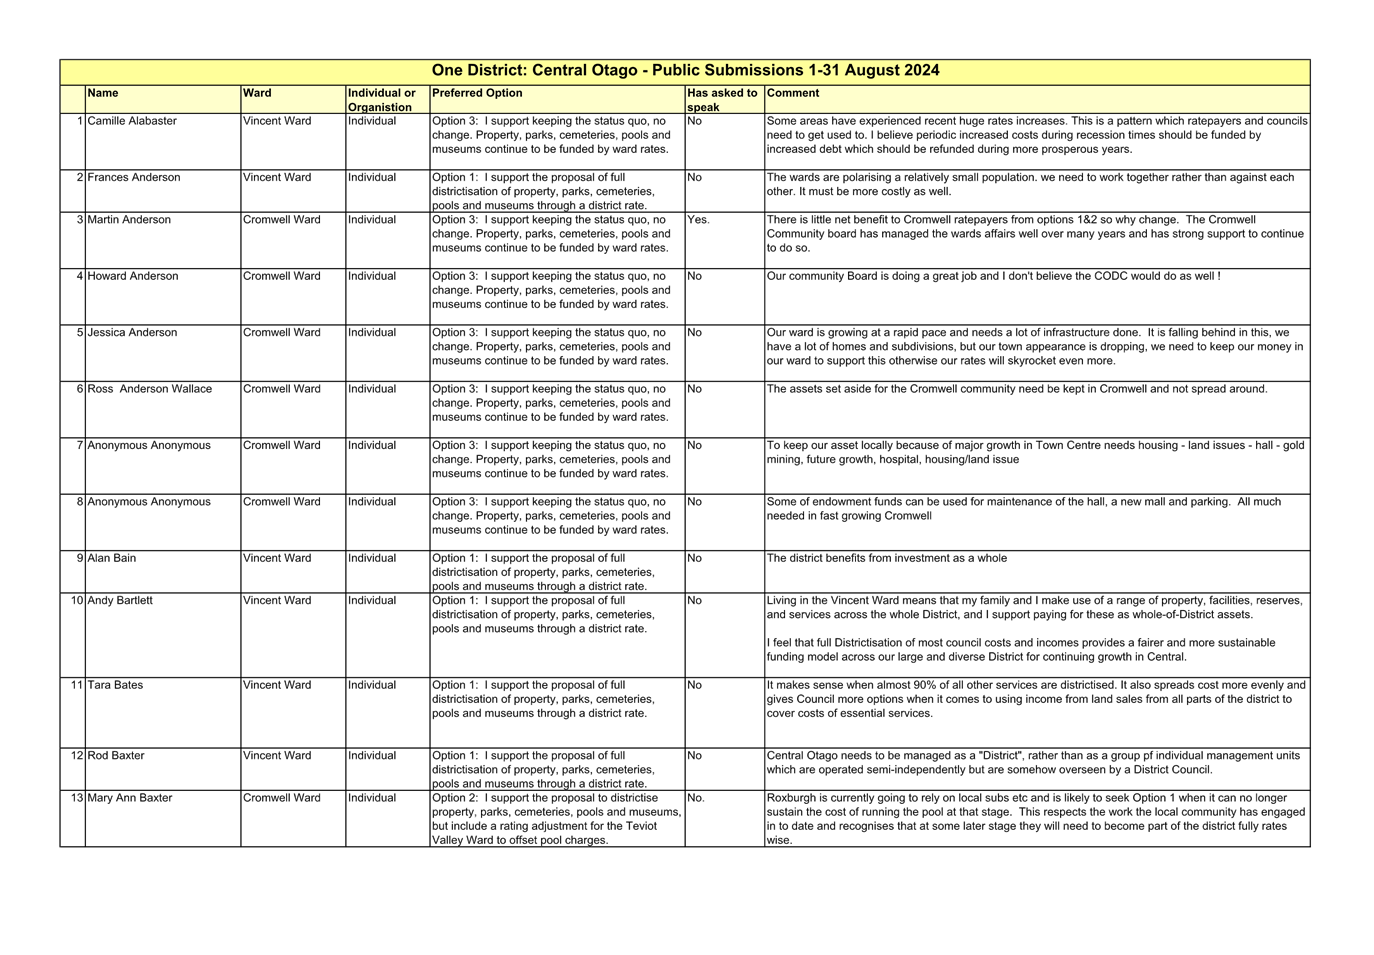Image resolution: width=1374 pixels, height=955 pixels.
Task: Select the name cell 'Jessica Anderson'
Action: [x=132, y=333]
